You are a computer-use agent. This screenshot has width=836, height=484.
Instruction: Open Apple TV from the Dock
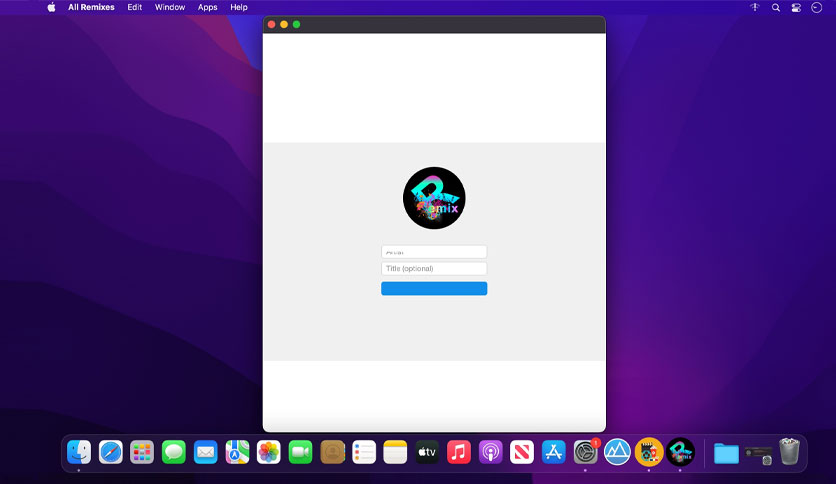tap(427, 453)
